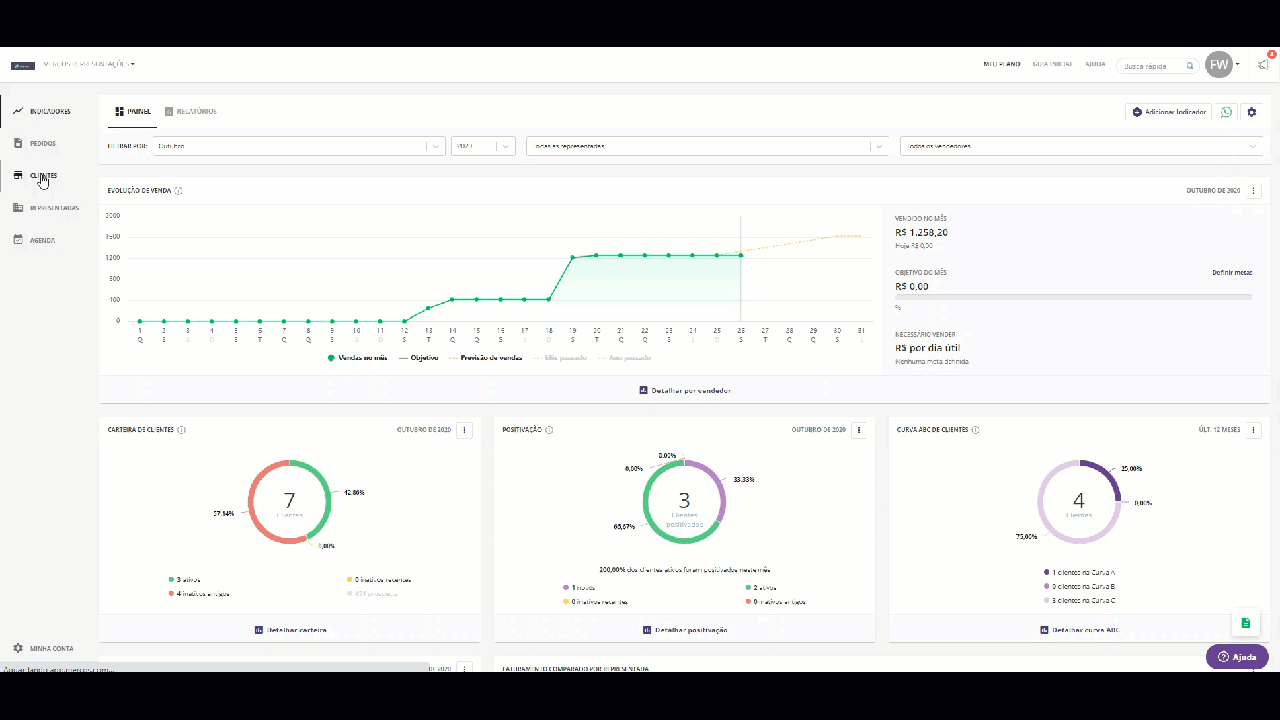The width and height of the screenshot is (1280, 720).
Task: Expand the FW user avatar menu
Action: (x=1221, y=65)
